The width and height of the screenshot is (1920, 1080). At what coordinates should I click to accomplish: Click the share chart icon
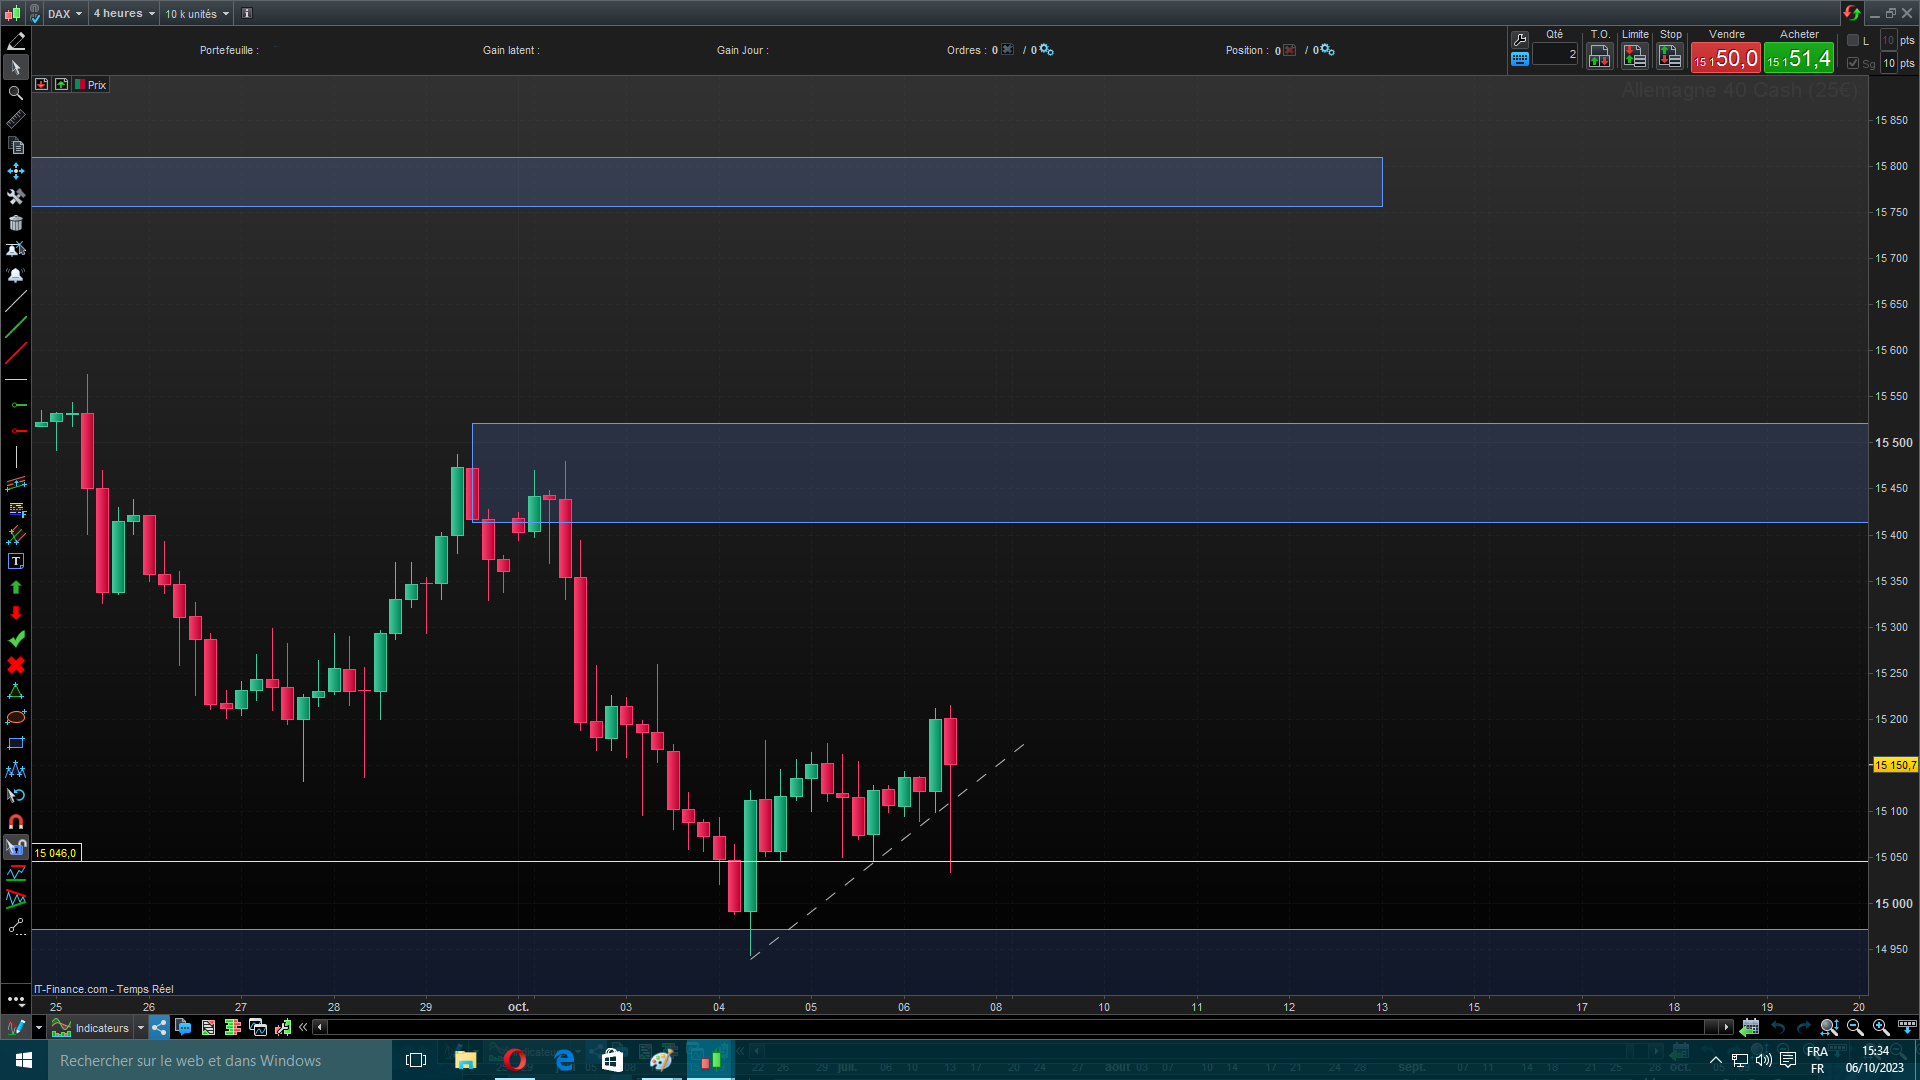[160, 1027]
